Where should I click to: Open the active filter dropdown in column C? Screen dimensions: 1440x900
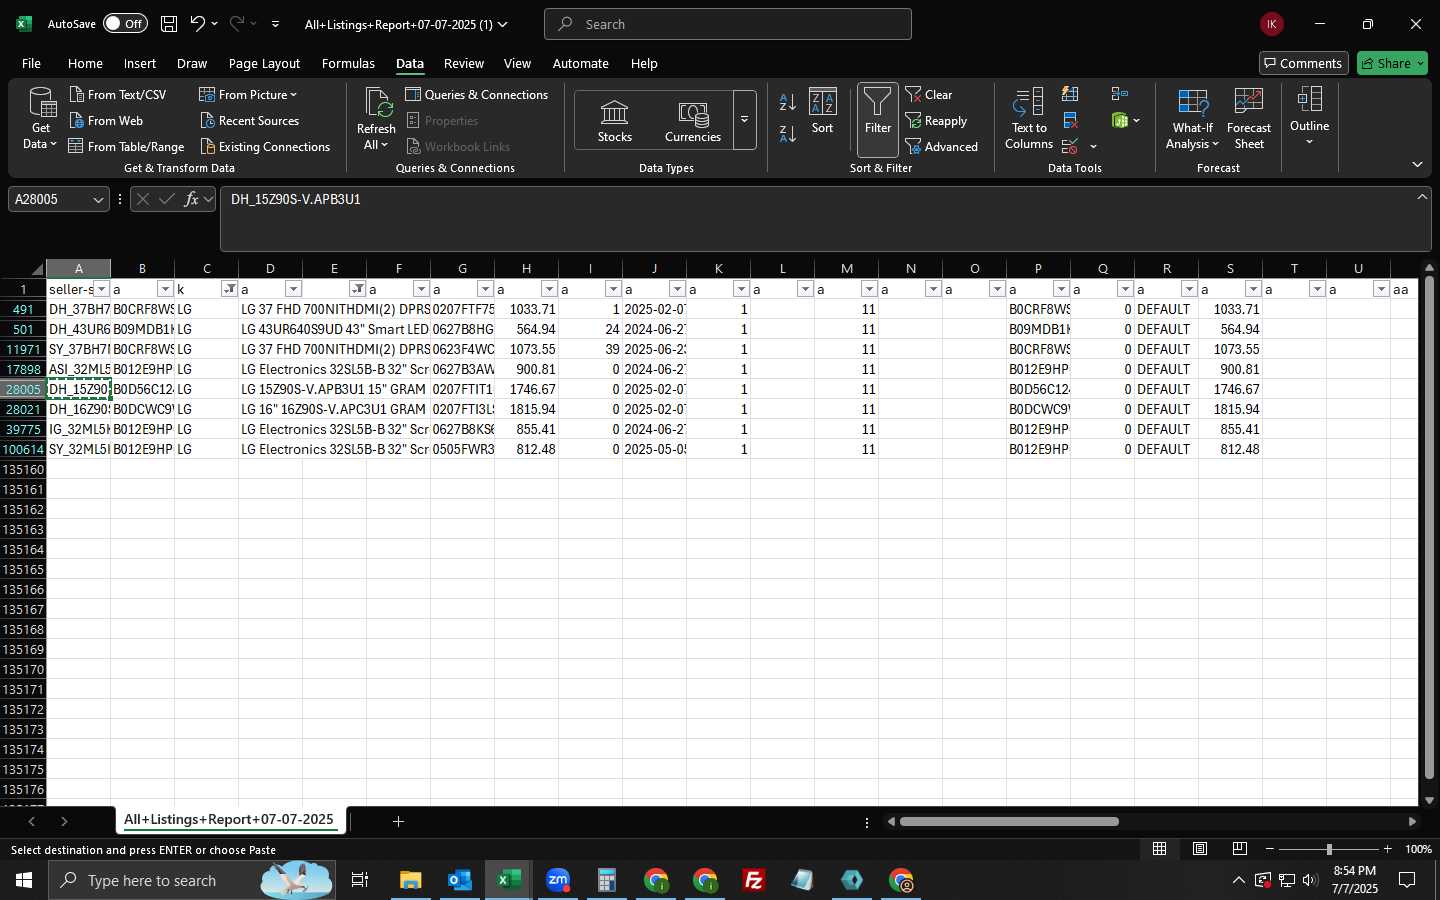point(229,289)
